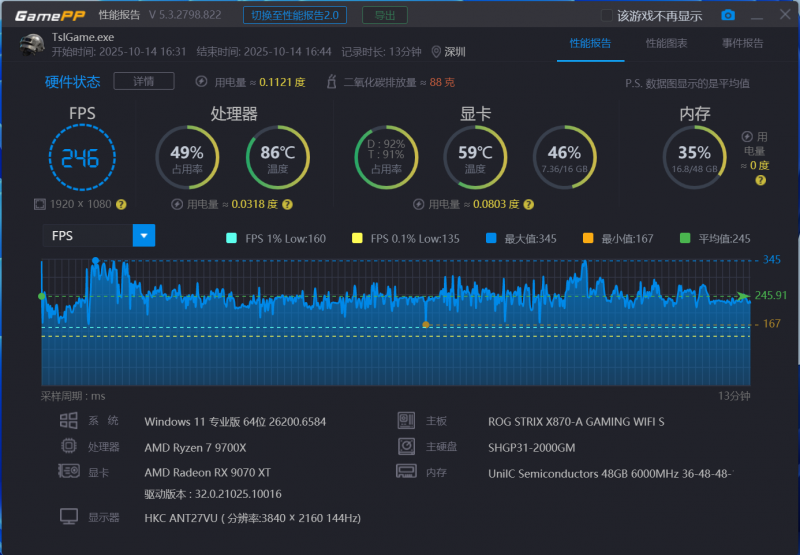Click the FPS 246 circular gauge

coord(82,157)
